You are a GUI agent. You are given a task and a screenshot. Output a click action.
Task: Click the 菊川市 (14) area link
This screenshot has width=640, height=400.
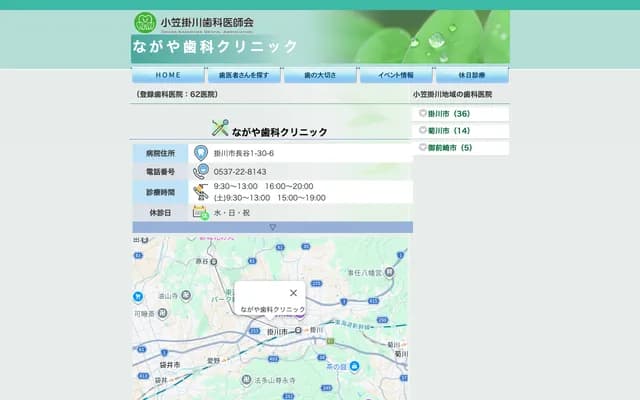(x=449, y=131)
